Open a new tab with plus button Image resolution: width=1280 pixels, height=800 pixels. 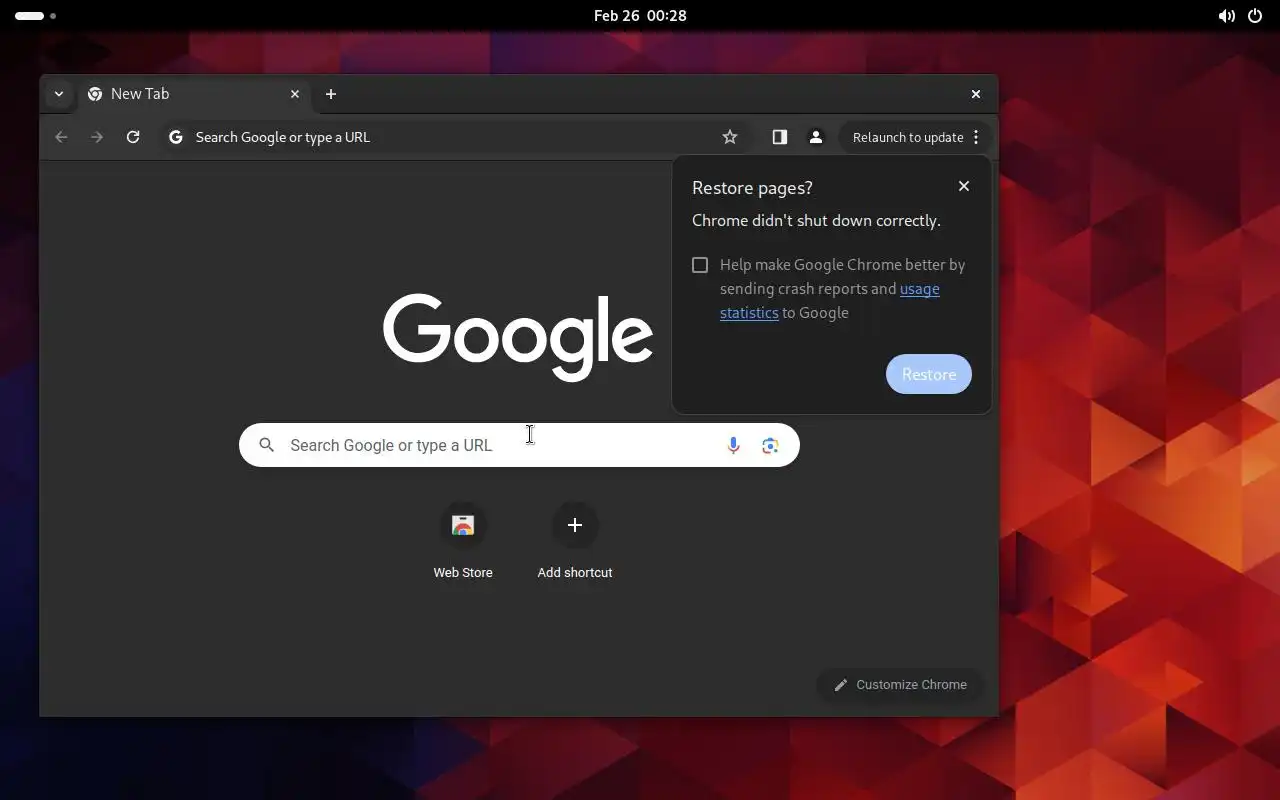point(331,94)
